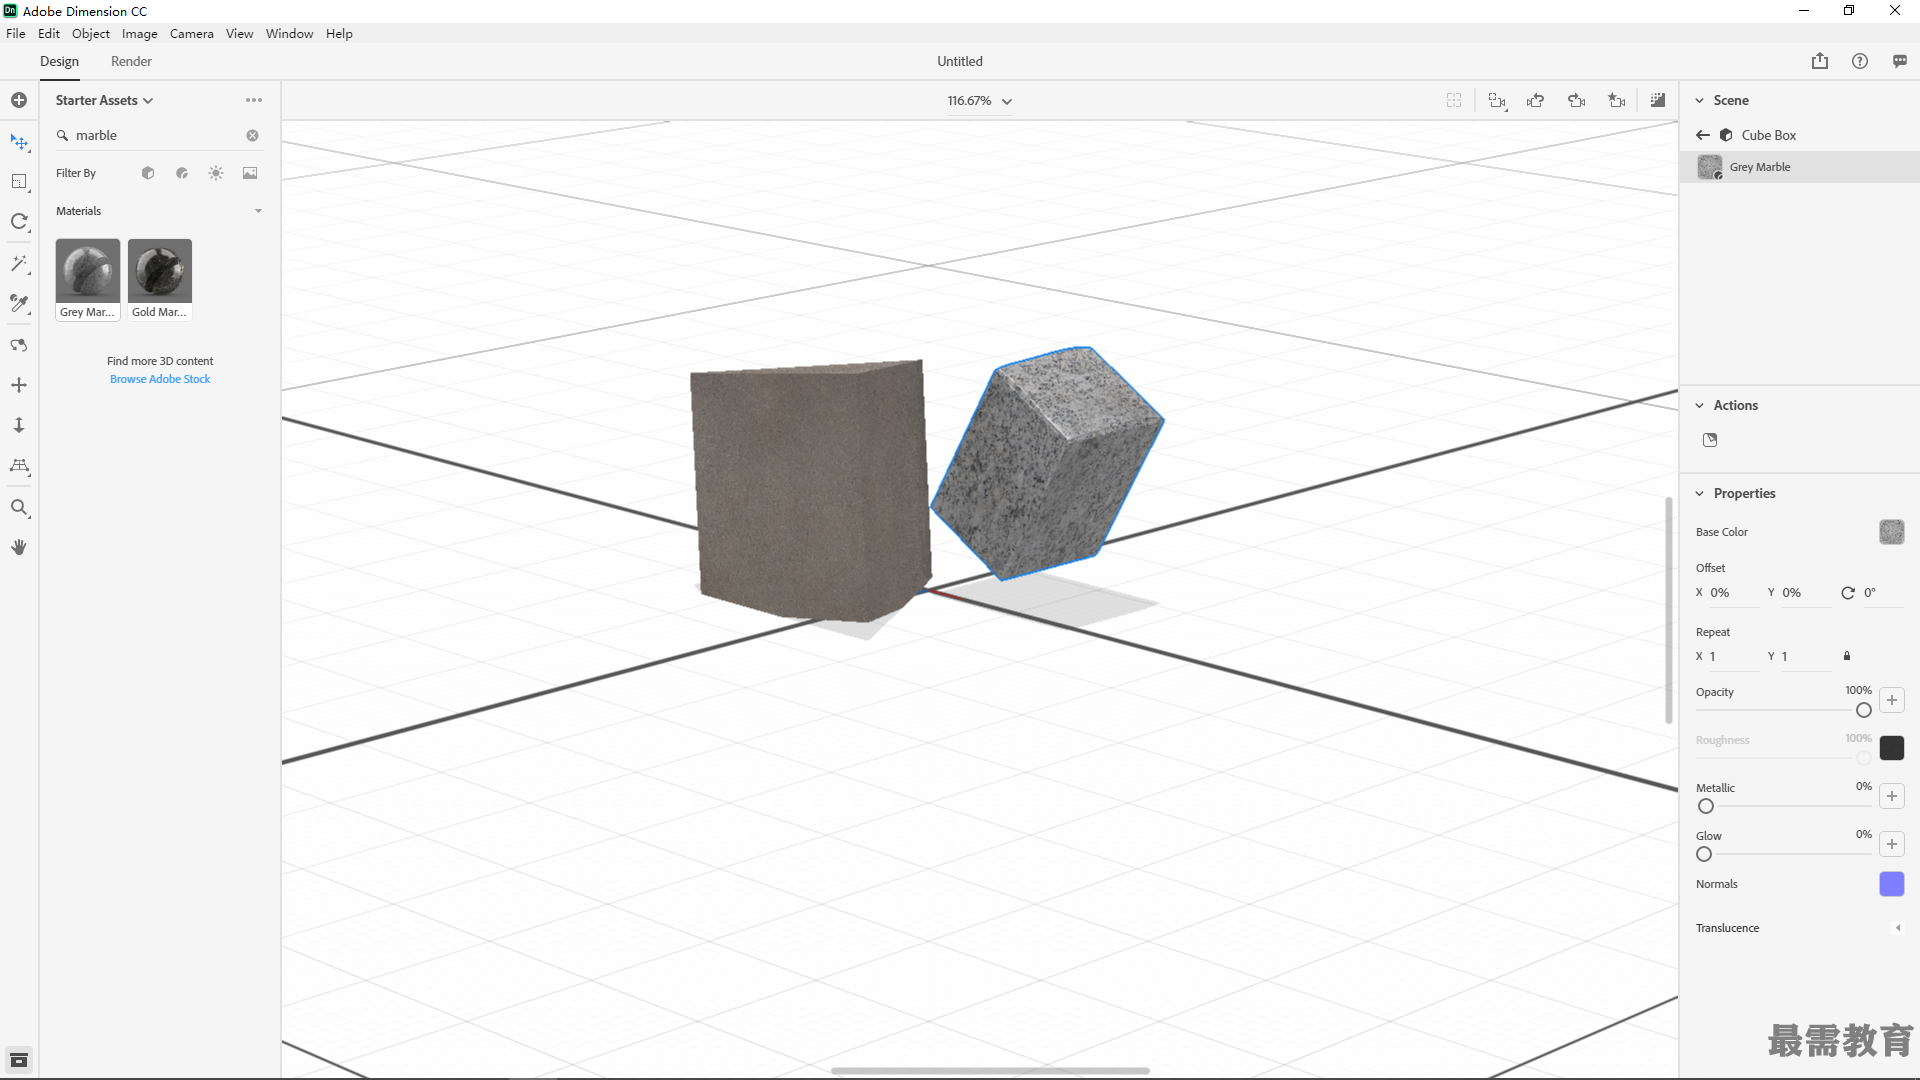Click the Opacity slider handle
Viewport: 1920px width, 1080px height.
pos(1864,710)
